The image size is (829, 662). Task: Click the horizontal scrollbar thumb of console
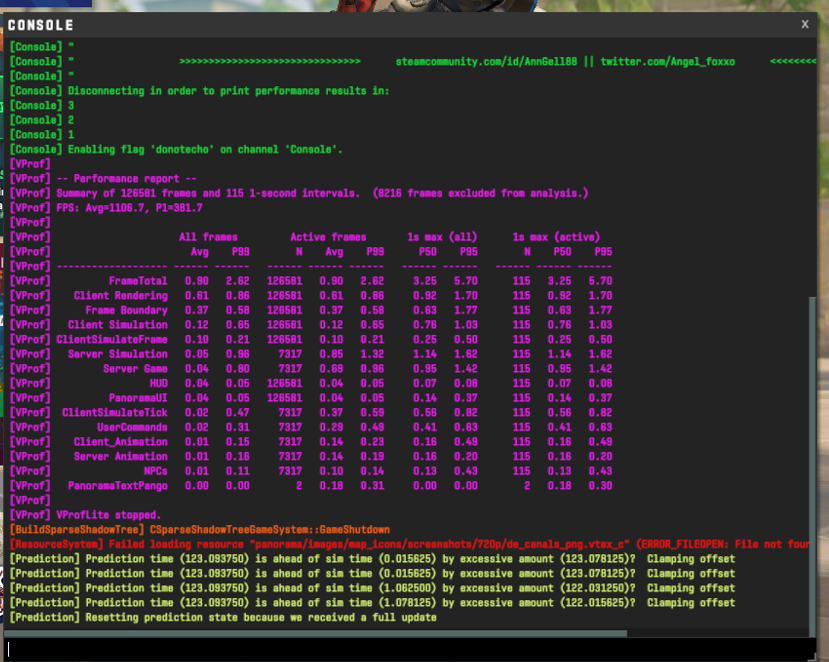point(316,633)
